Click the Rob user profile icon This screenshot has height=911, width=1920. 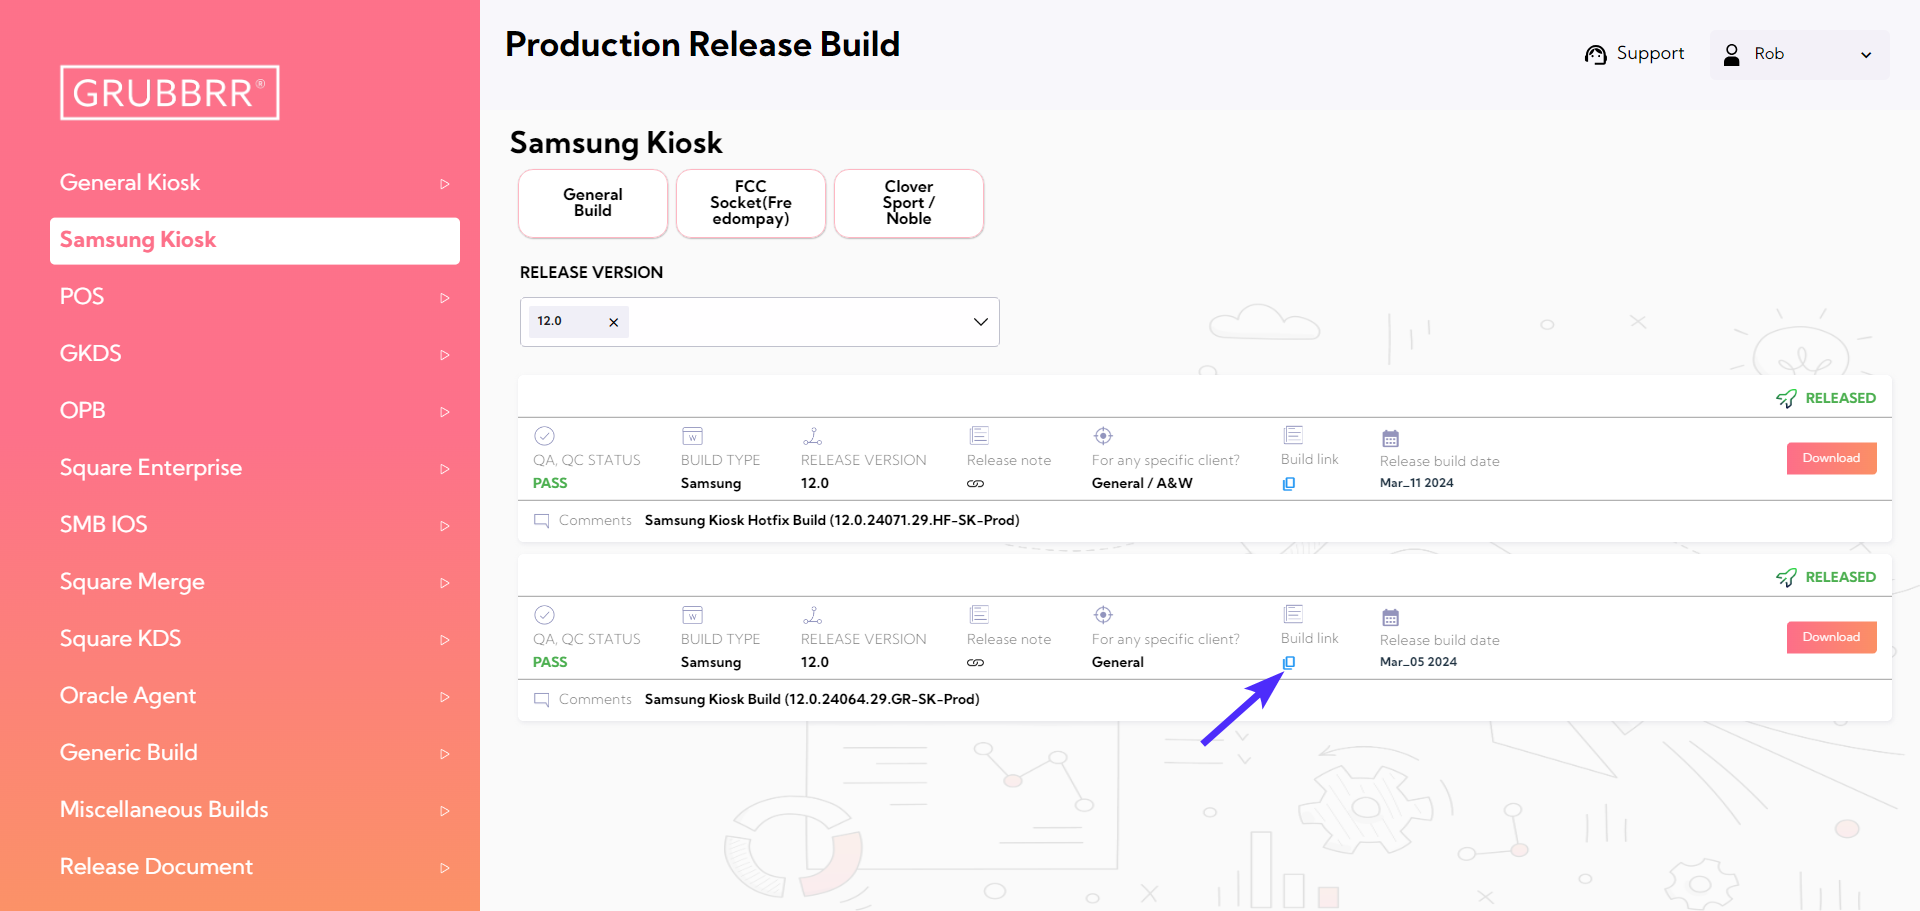[1731, 54]
